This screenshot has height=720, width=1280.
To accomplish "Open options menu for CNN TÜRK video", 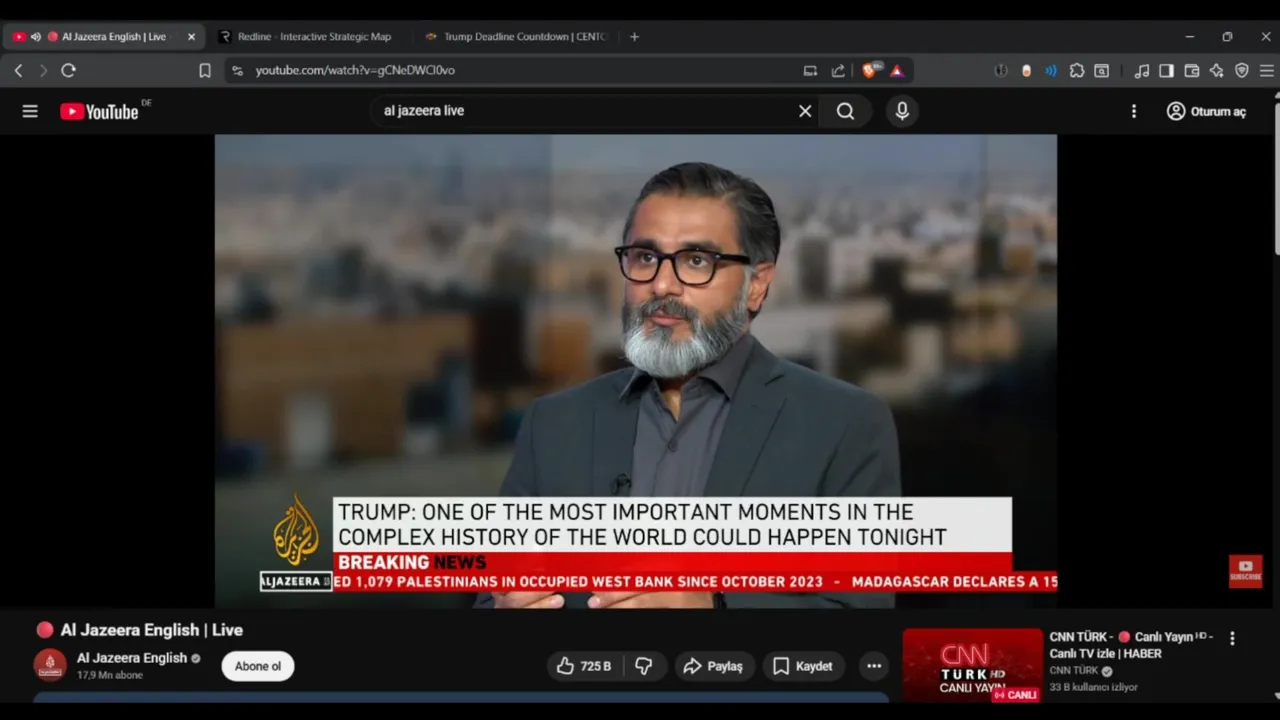I will [1232, 638].
